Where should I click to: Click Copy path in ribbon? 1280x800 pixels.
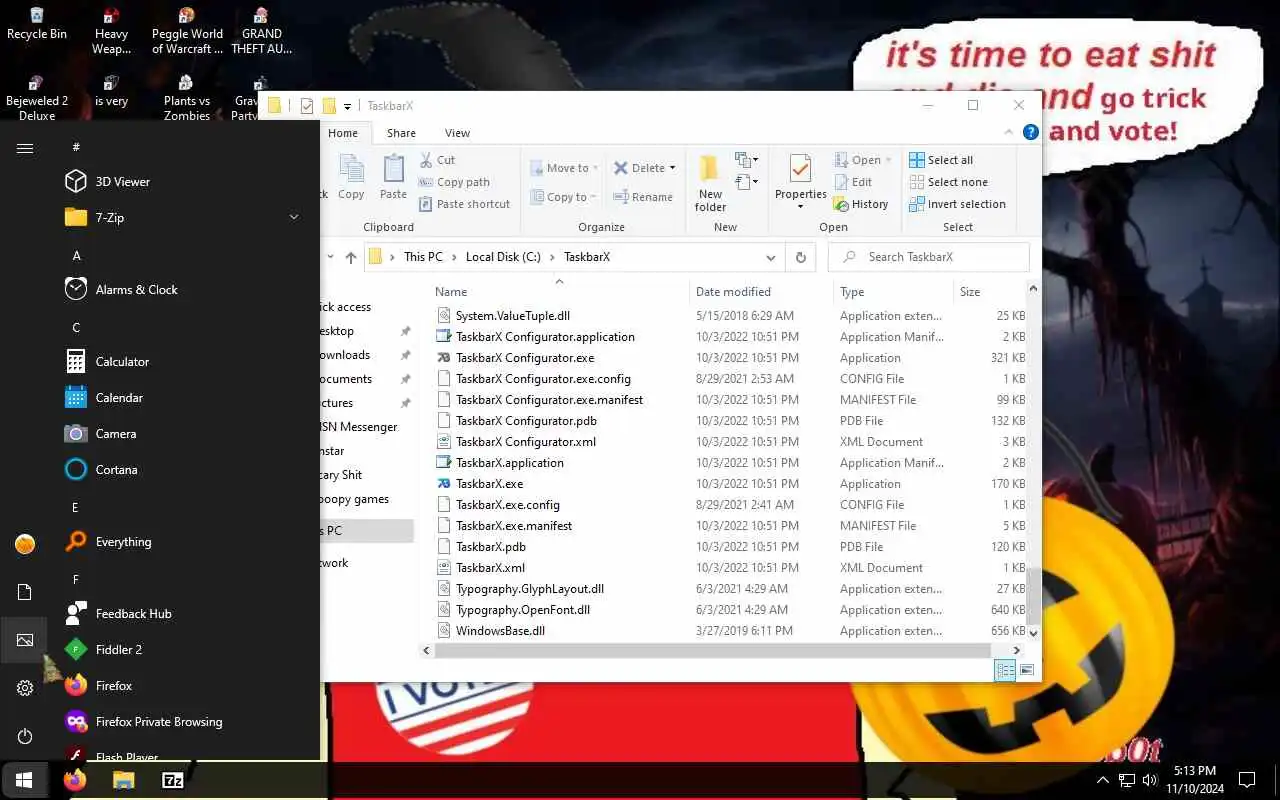click(453, 182)
